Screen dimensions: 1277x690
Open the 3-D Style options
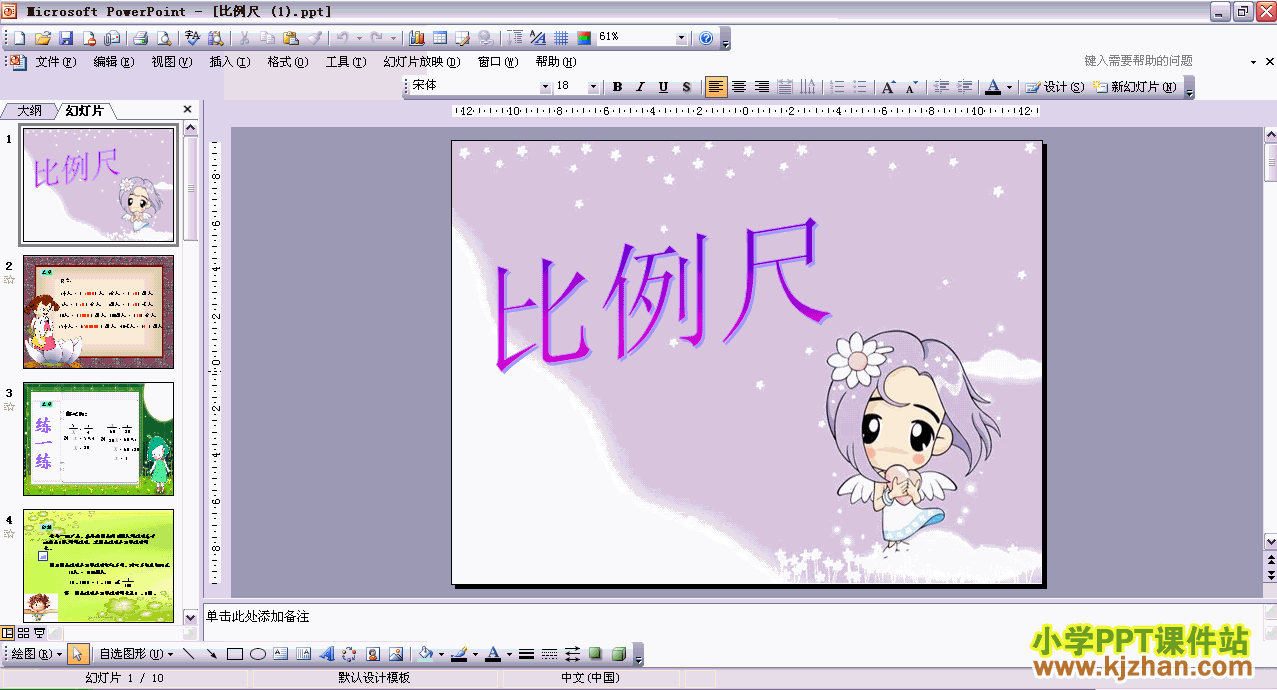[x=619, y=654]
